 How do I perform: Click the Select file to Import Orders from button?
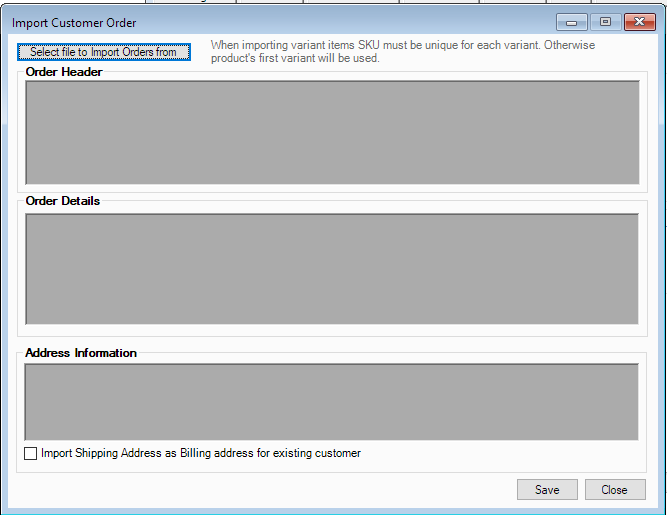[103, 52]
